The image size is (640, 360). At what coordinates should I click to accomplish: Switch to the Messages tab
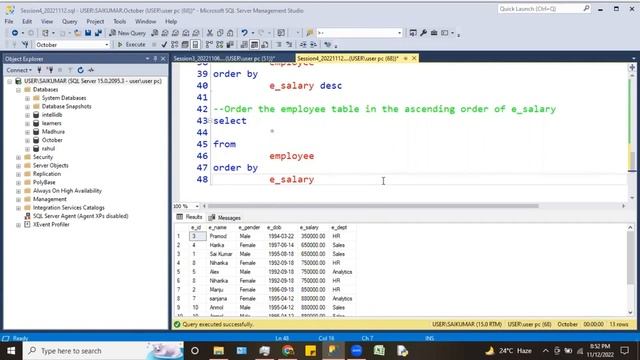click(x=224, y=218)
